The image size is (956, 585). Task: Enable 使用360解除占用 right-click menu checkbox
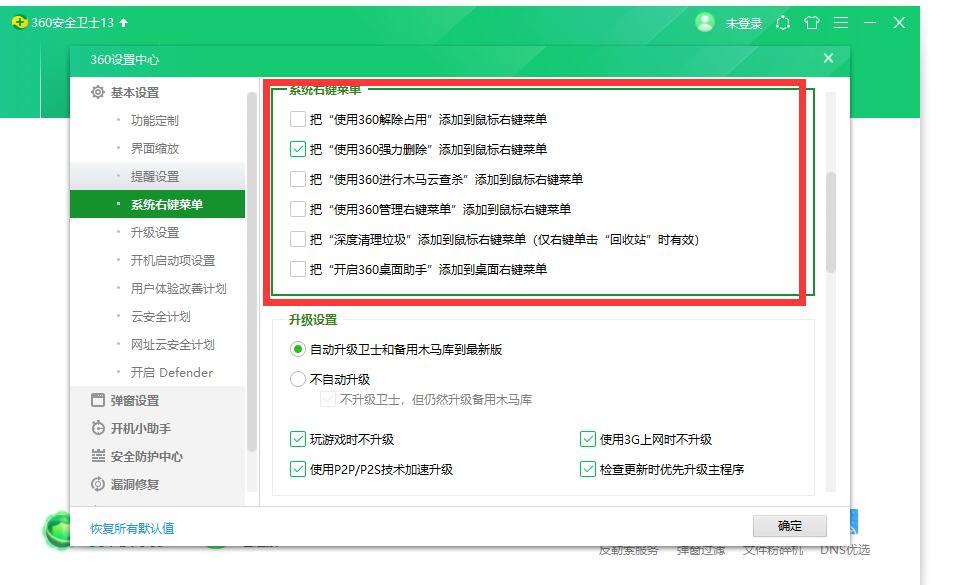[x=298, y=119]
